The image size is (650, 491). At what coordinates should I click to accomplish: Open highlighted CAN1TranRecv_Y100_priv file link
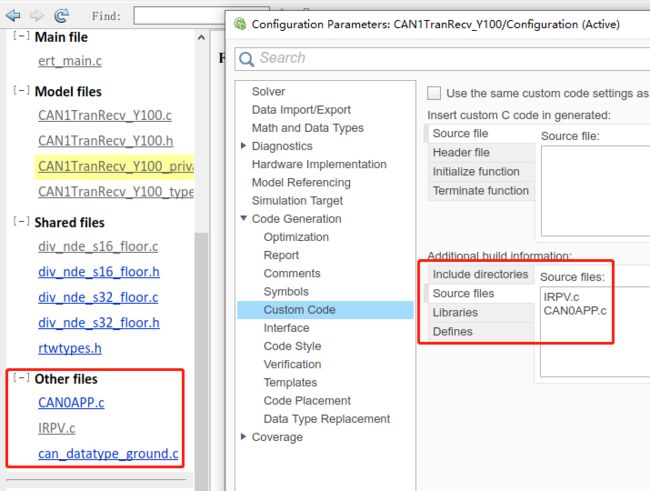click(116, 166)
